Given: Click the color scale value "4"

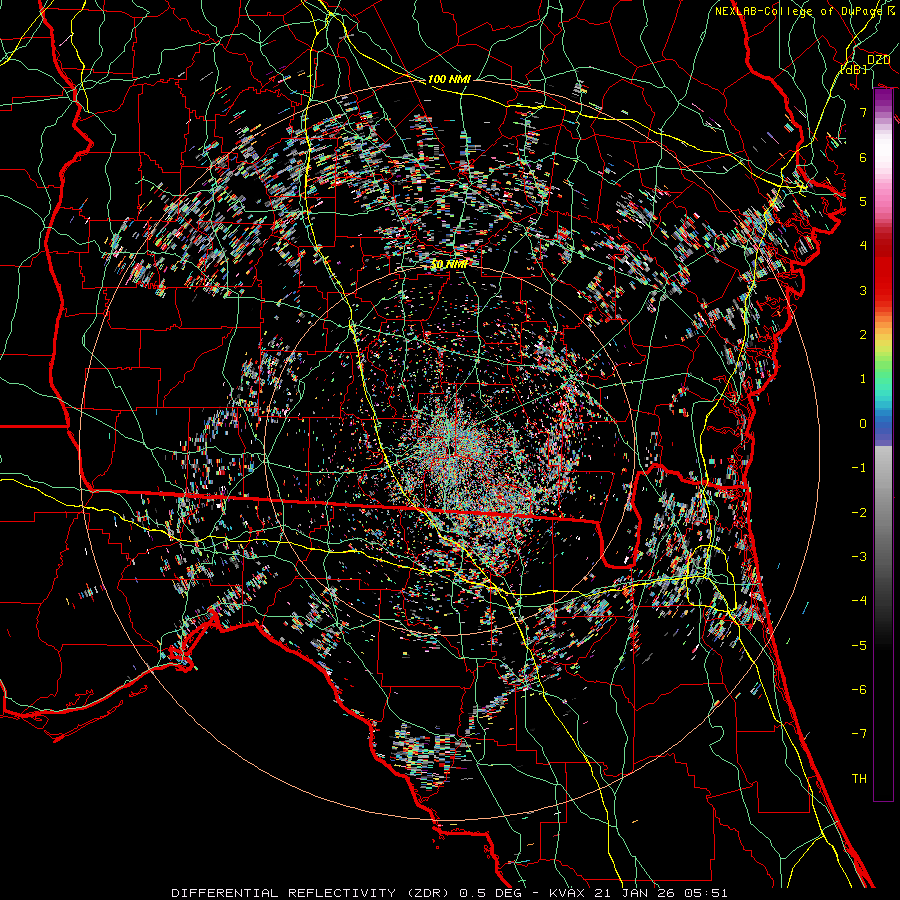Looking at the screenshot, I should [x=863, y=246].
